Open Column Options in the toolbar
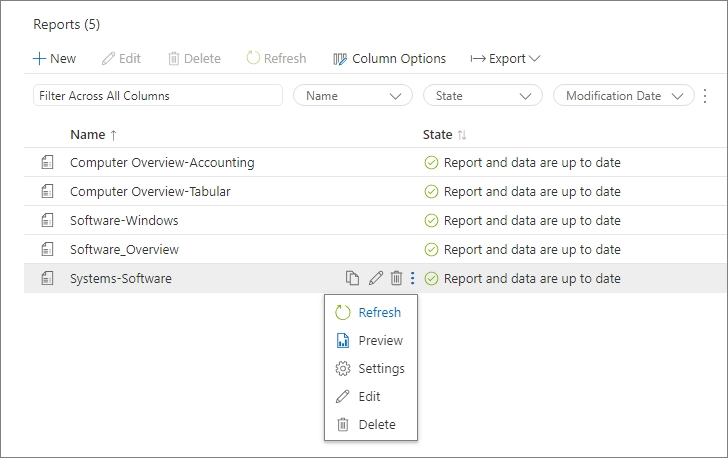The height and width of the screenshot is (458, 728). point(389,58)
